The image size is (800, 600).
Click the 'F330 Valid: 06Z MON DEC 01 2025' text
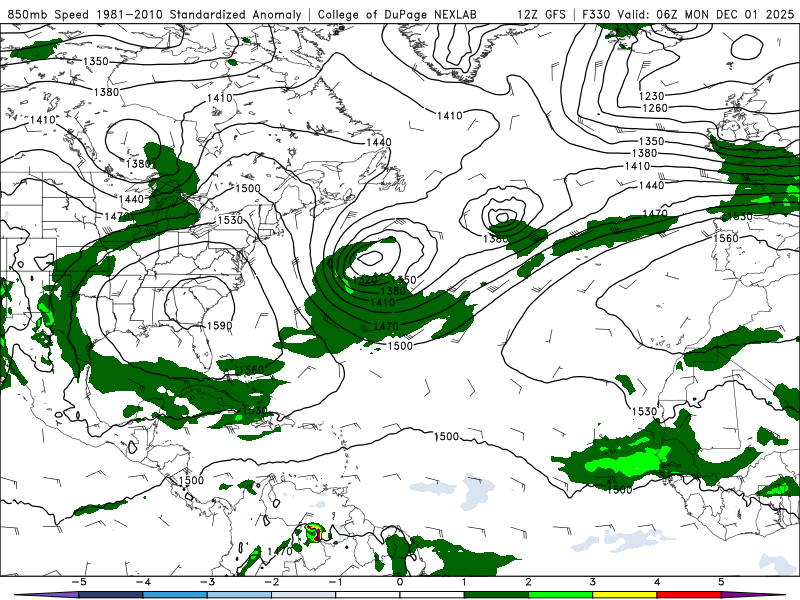coord(688,14)
